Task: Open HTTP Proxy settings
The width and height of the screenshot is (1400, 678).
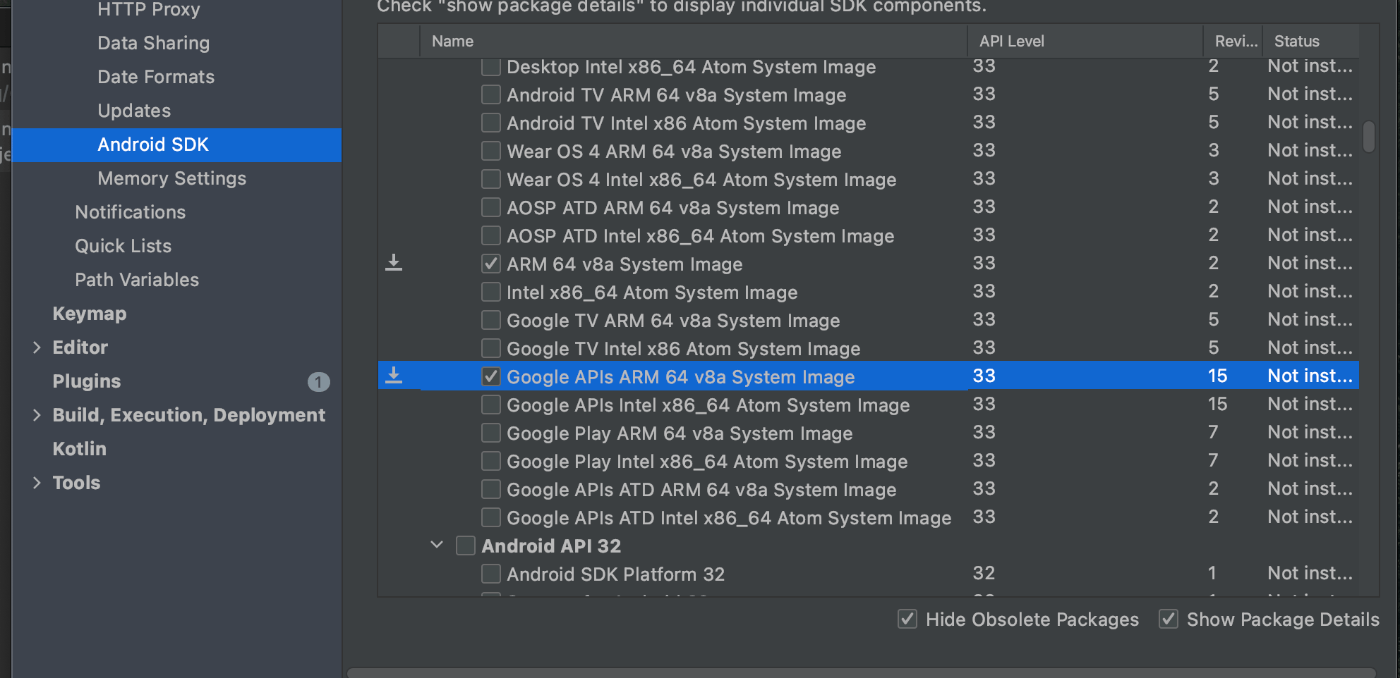Action: 149,10
